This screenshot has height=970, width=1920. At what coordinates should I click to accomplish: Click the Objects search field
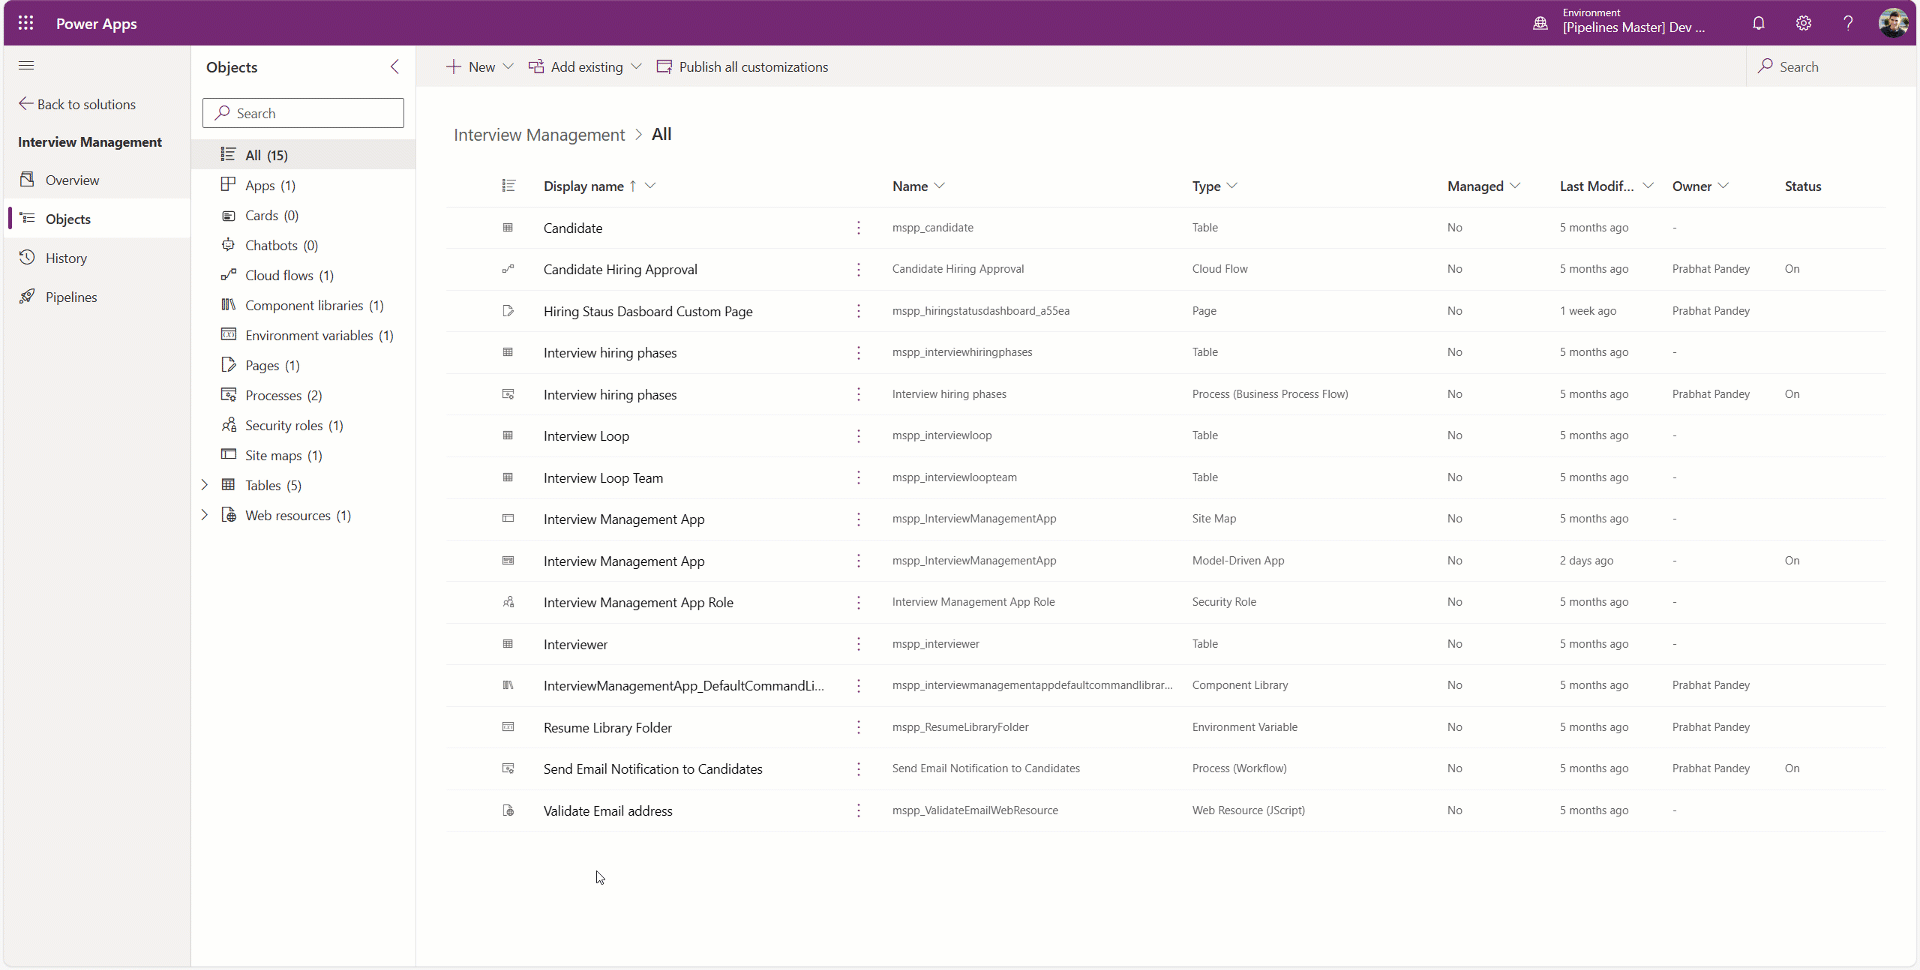pos(302,112)
